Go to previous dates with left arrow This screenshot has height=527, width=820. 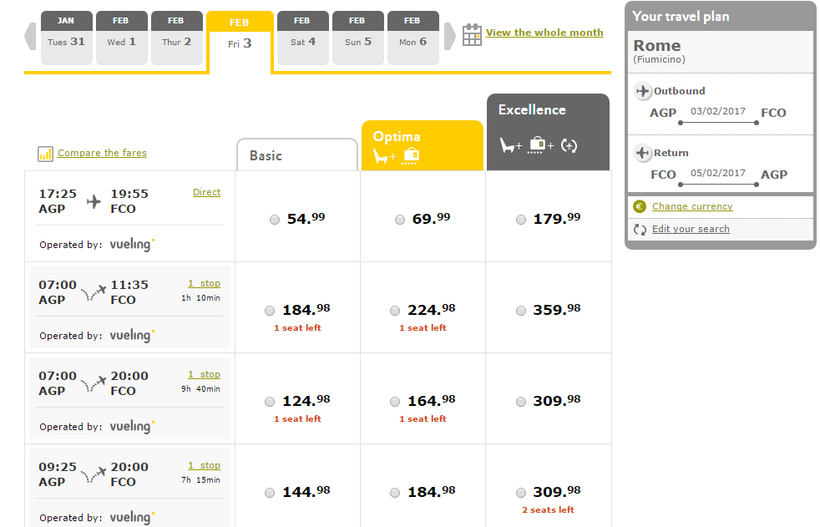click(x=30, y=37)
